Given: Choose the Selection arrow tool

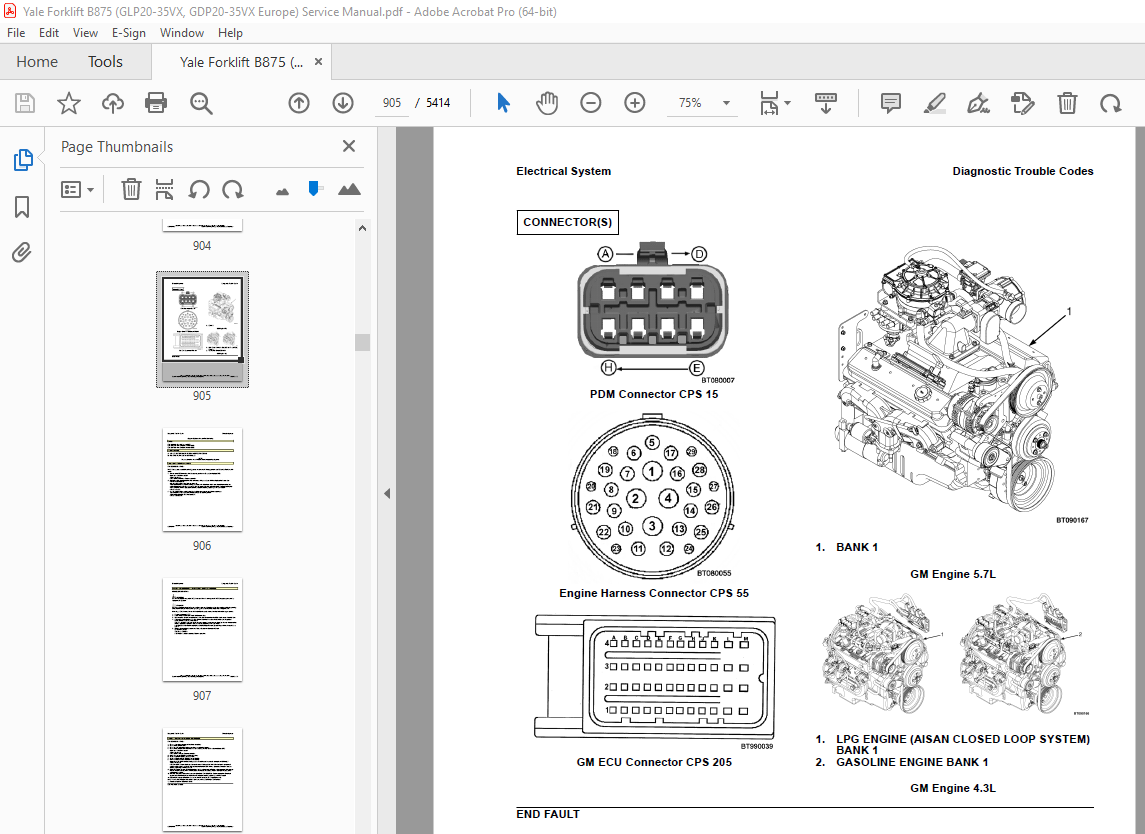Looking at the screenshot, I should tap(503, 103).
